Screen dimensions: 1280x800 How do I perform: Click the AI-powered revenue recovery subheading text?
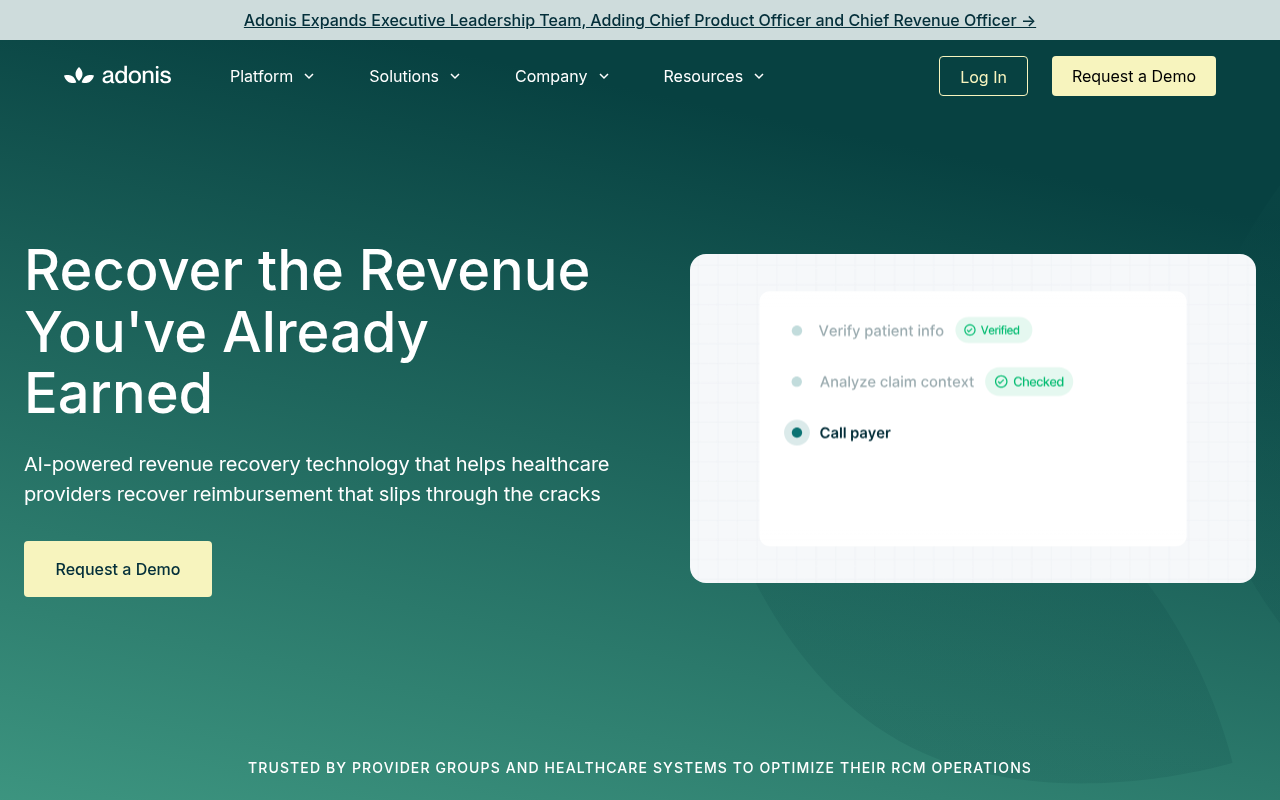pyautogui.click(x=317, y=479)
